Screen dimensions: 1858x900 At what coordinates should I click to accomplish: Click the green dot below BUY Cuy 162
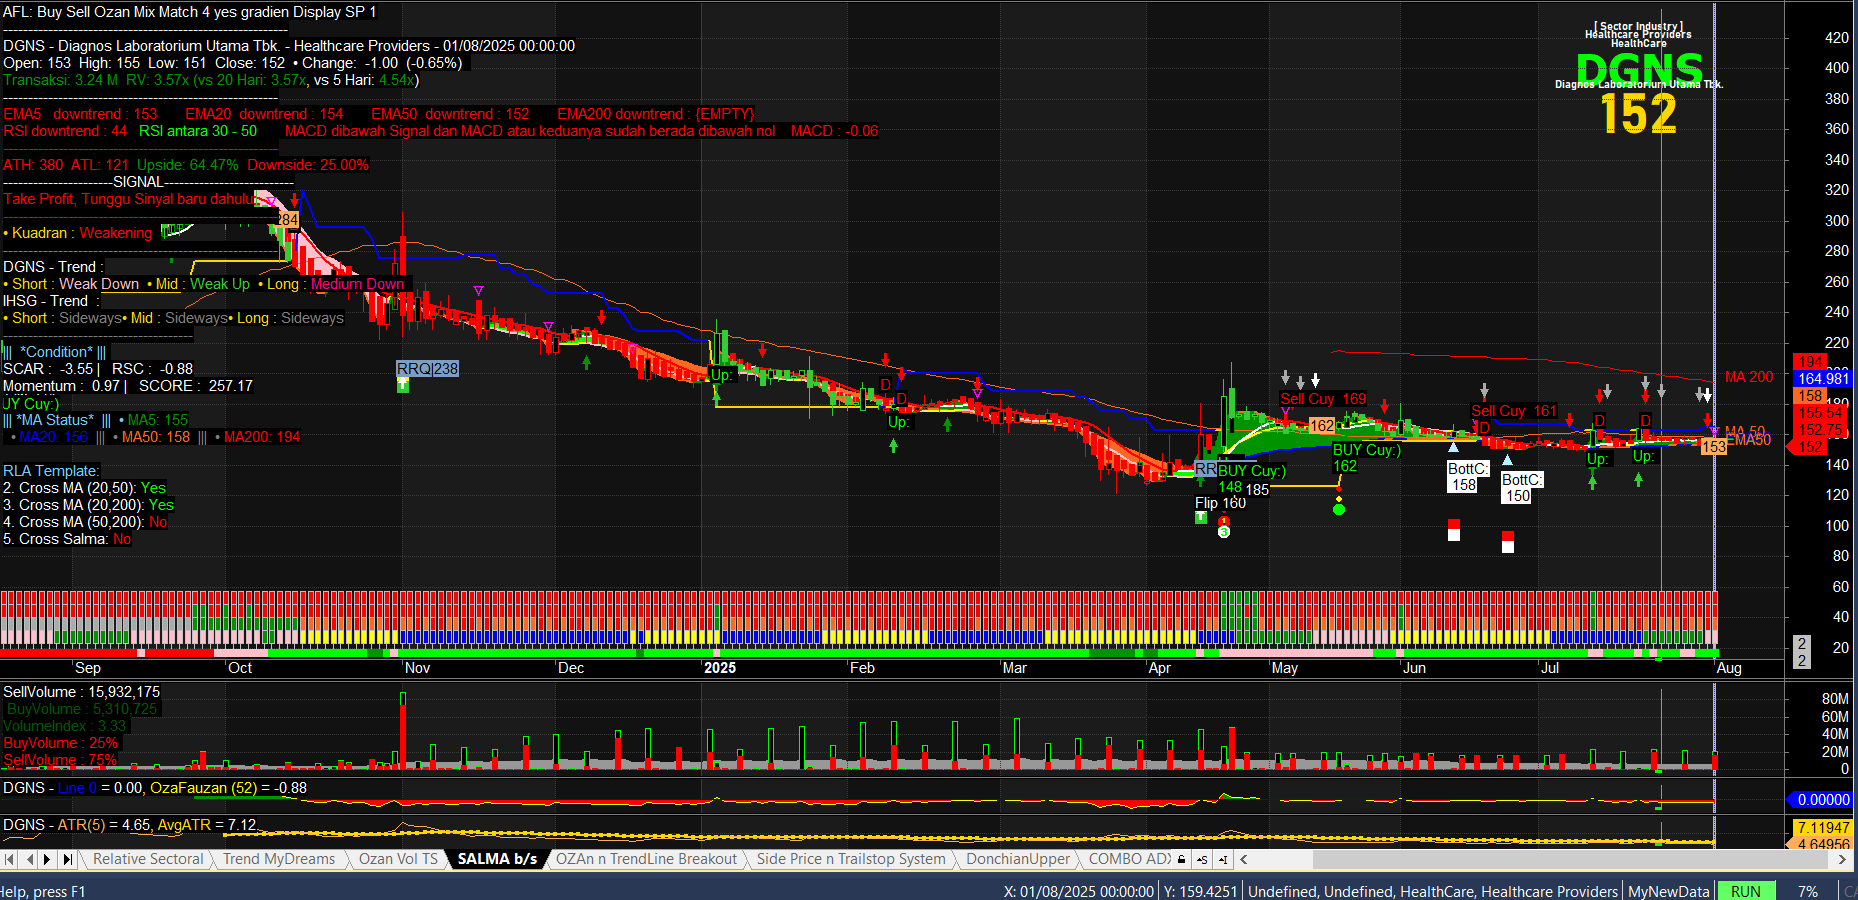1339,510
